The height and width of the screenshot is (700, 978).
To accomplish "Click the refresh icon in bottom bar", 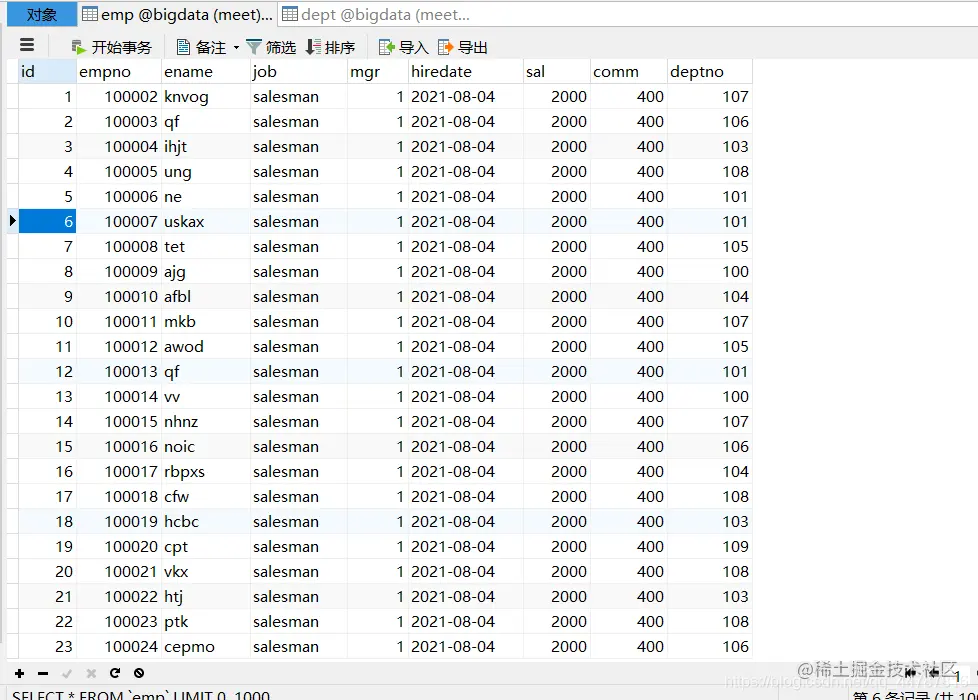I will point(115,673).
